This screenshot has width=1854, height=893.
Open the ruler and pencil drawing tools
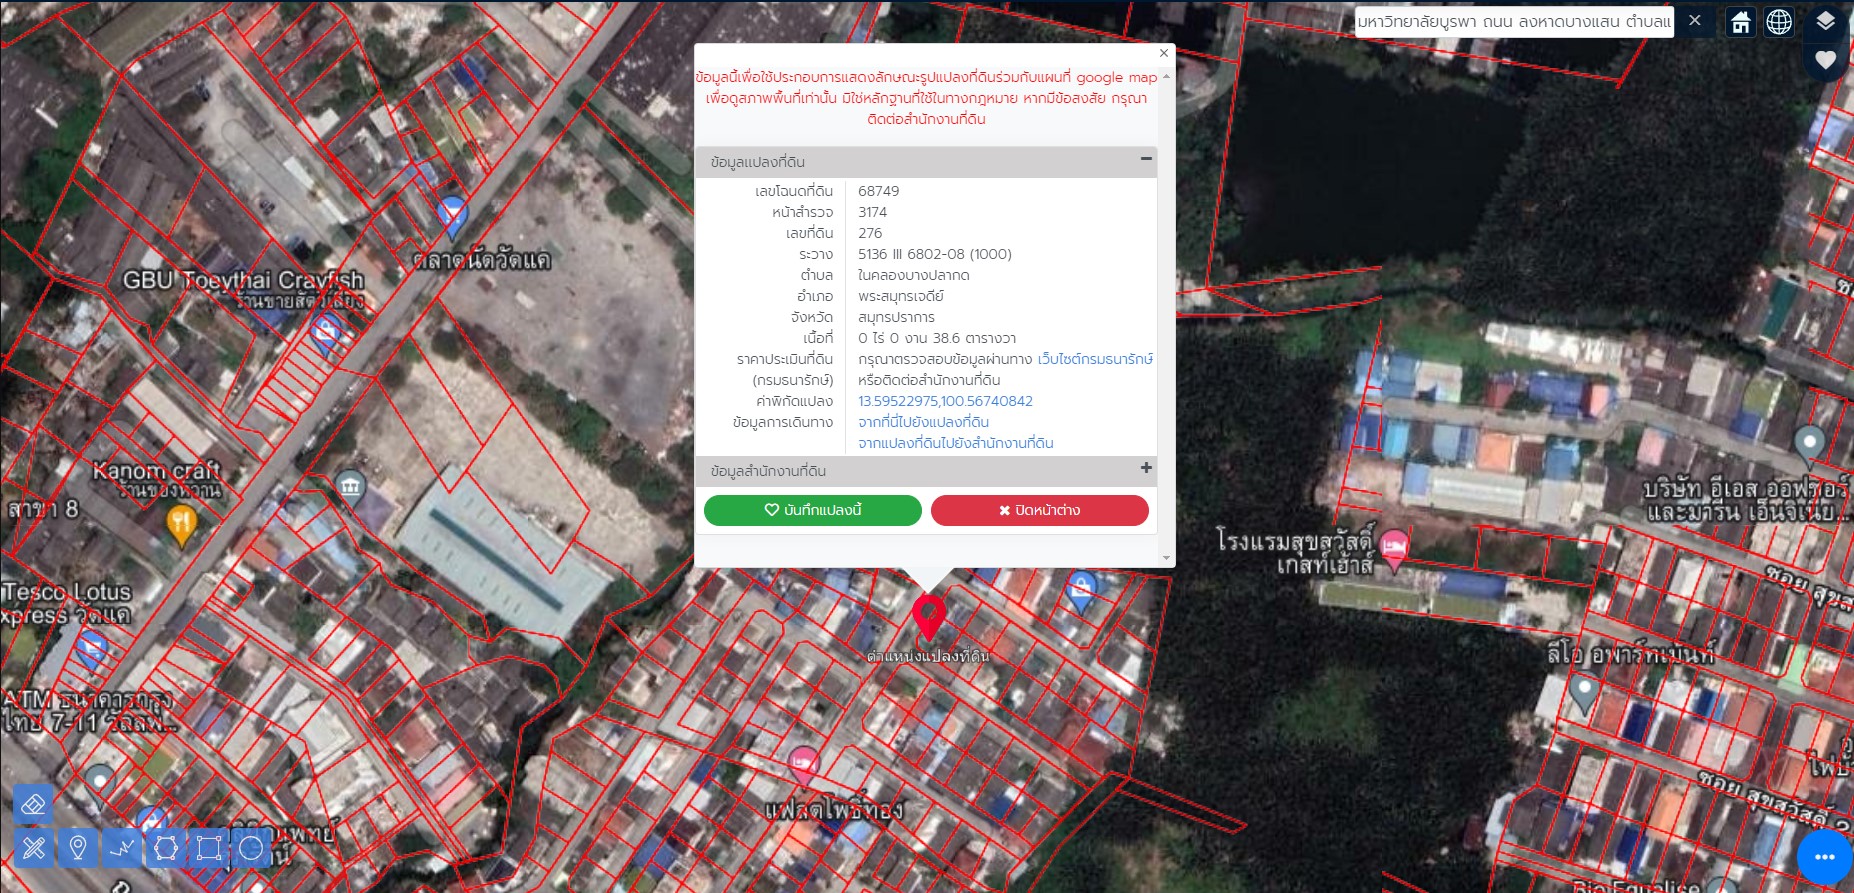[x=33, y=849]
